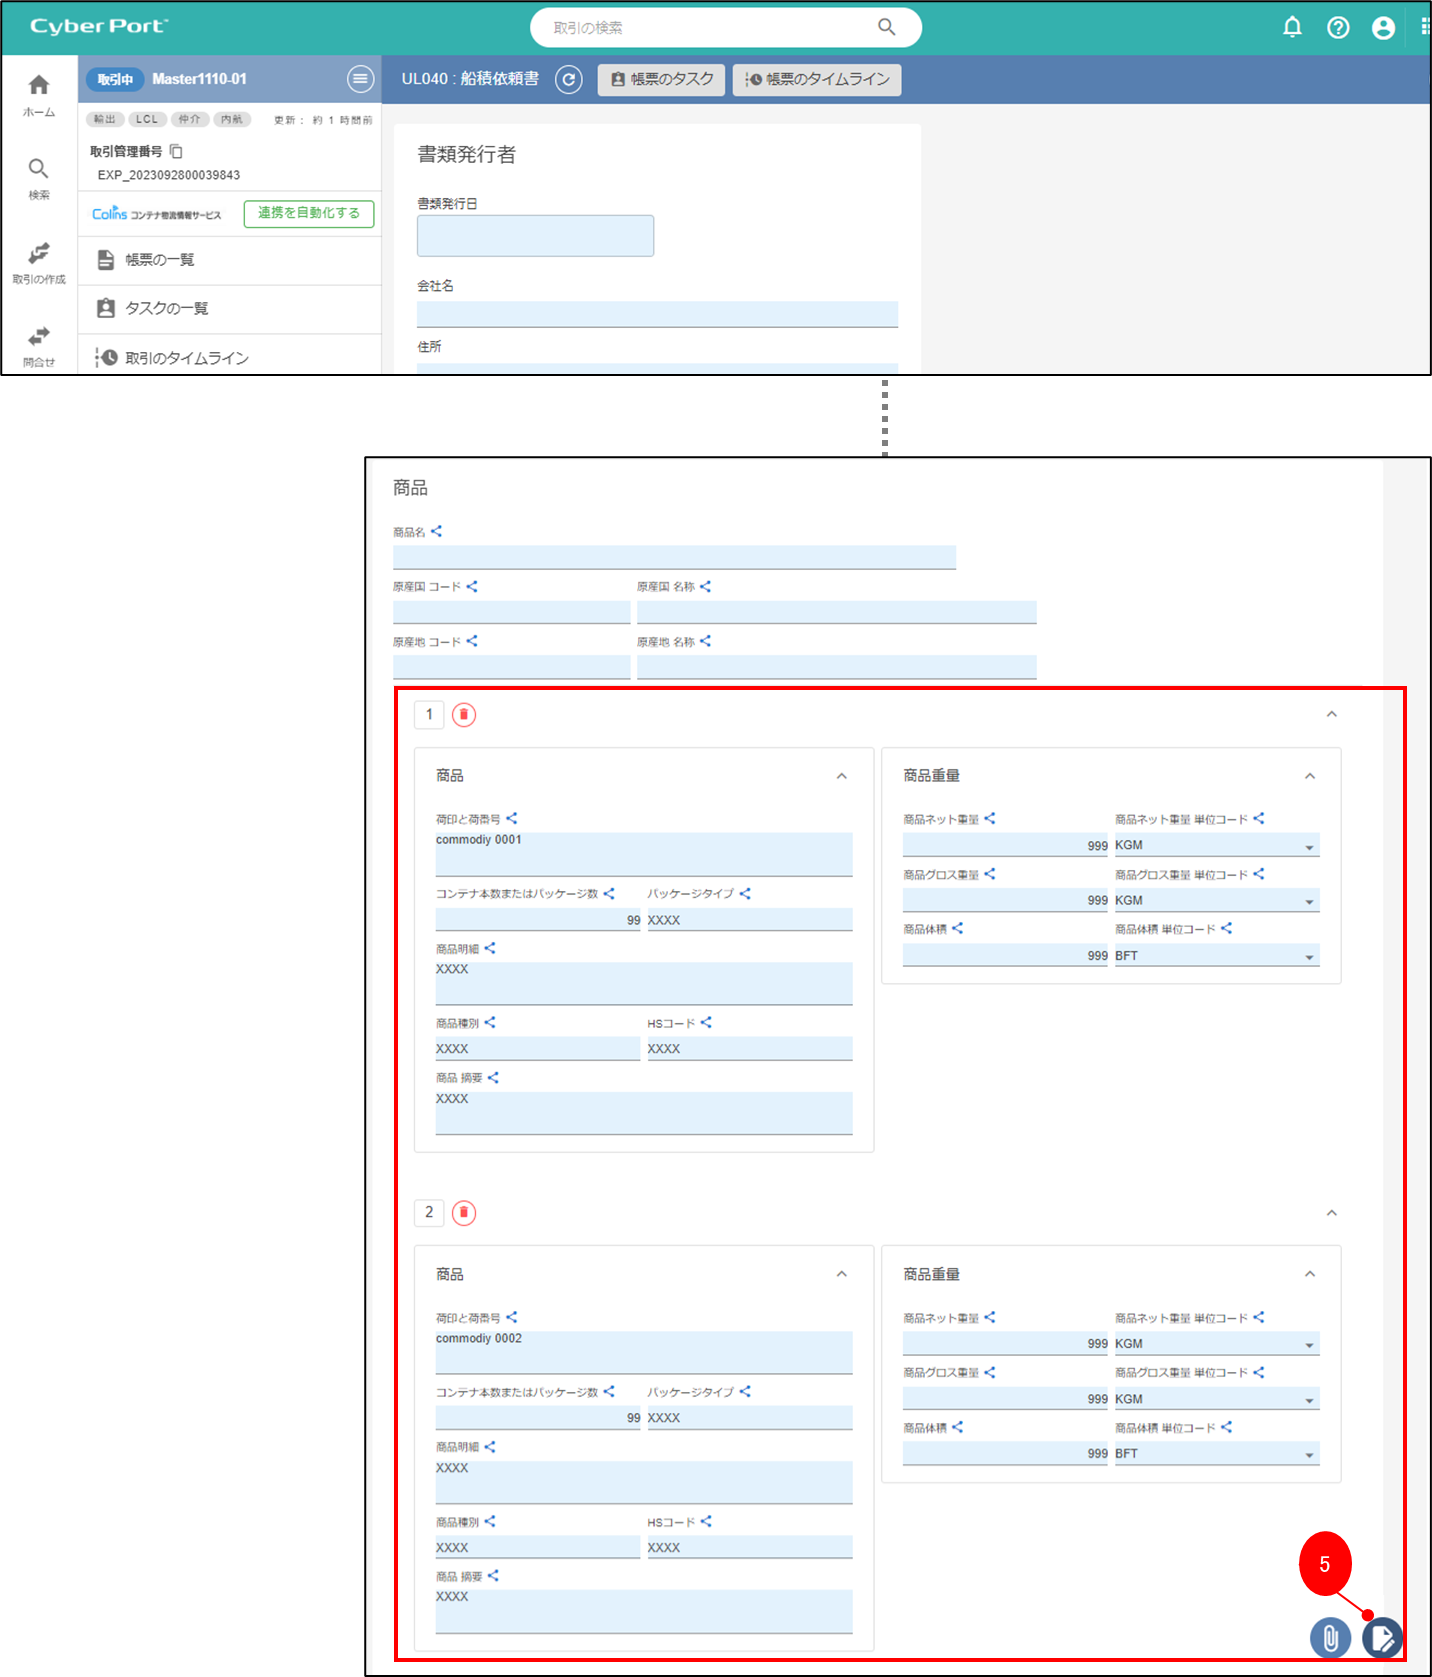Click the edit document floating button
Viewport: 1432px width, 1677px height.
[1382, 1638]
